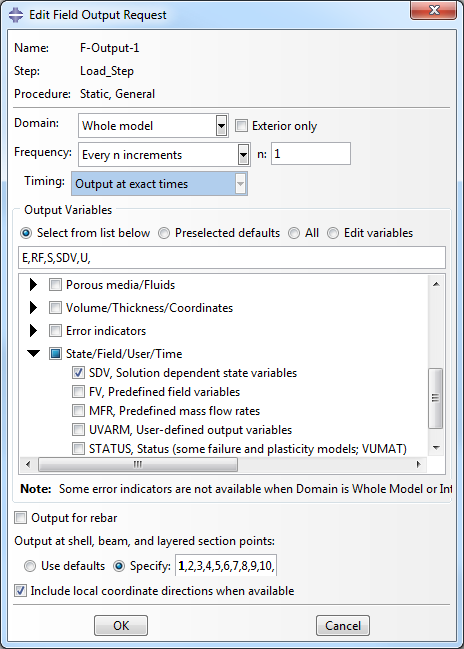Click the Porous media/Fluids label
The height and width of the screenshot is (649, 464).
point(120,285)
